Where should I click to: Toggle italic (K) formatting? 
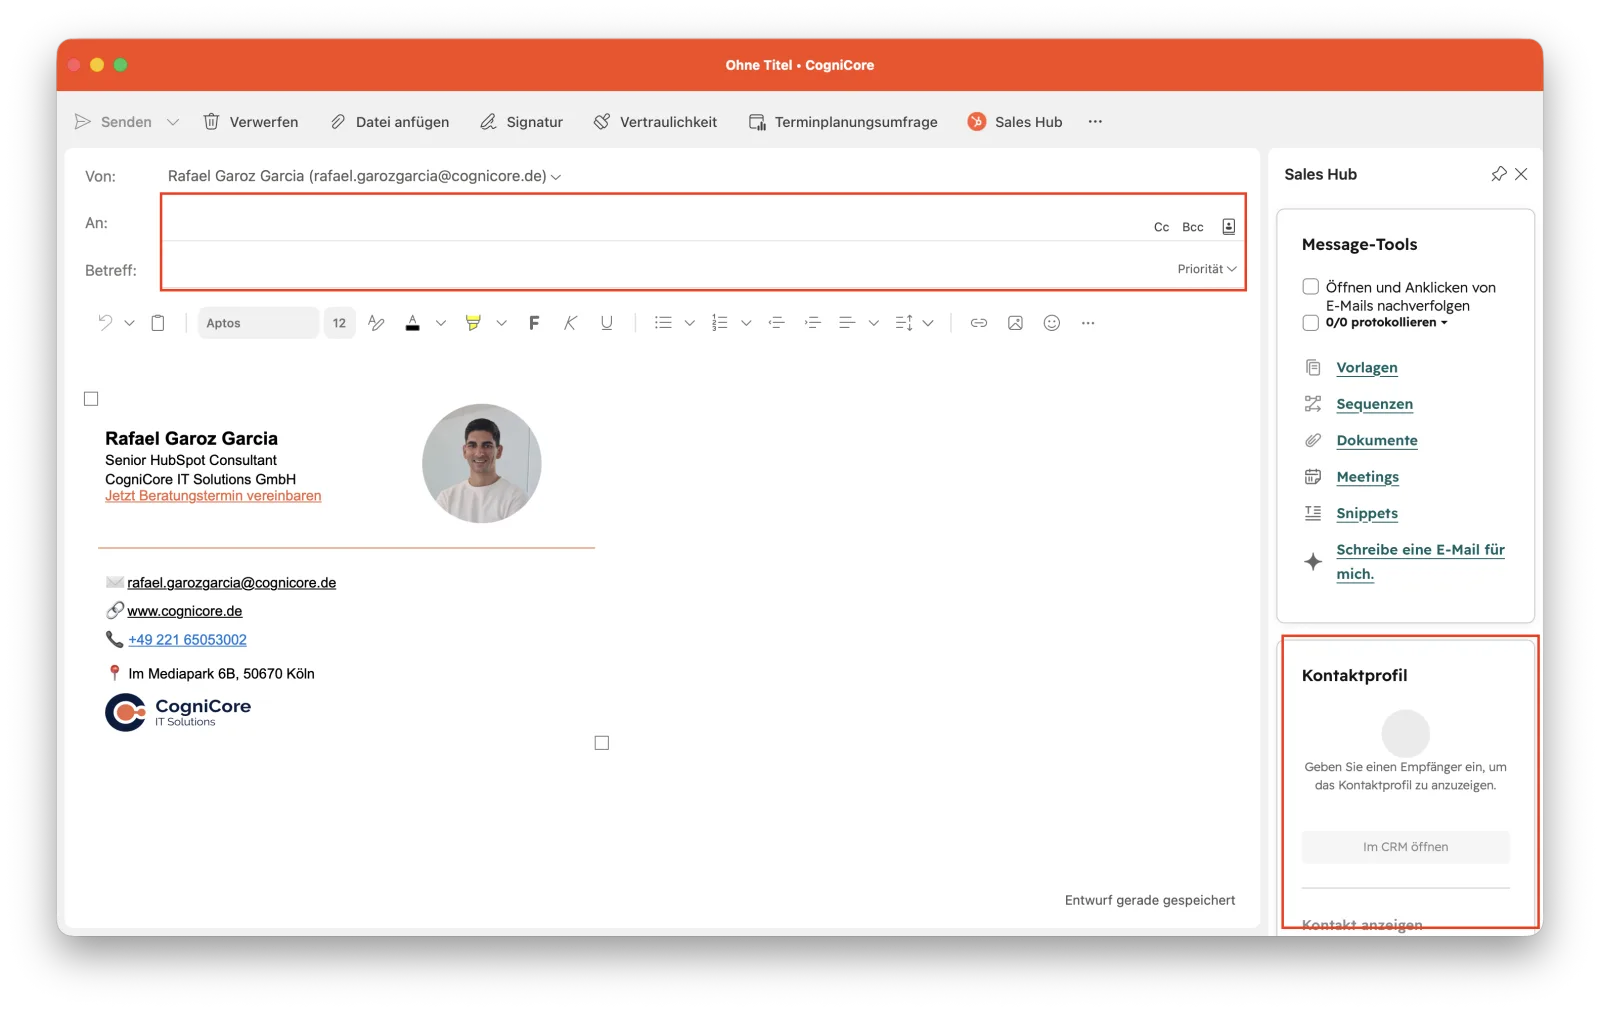(570, 323)
